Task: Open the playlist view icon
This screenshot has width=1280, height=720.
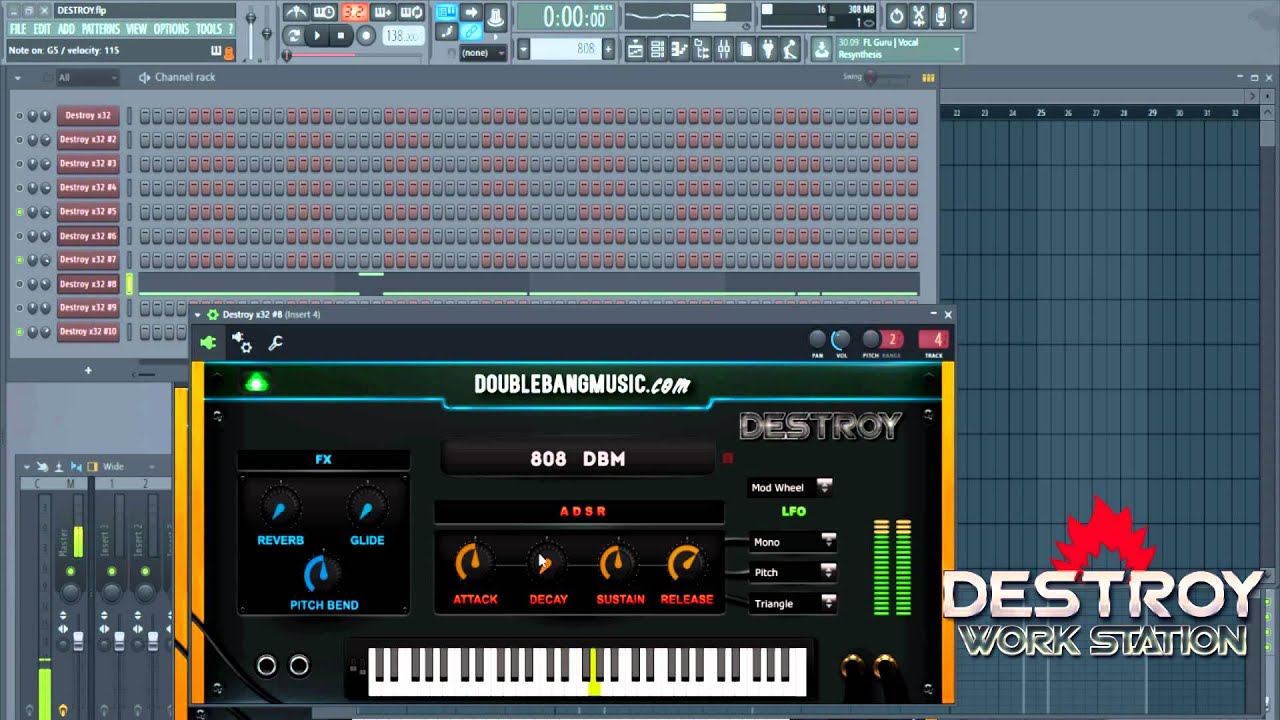Action: click(x=635, y=49)
